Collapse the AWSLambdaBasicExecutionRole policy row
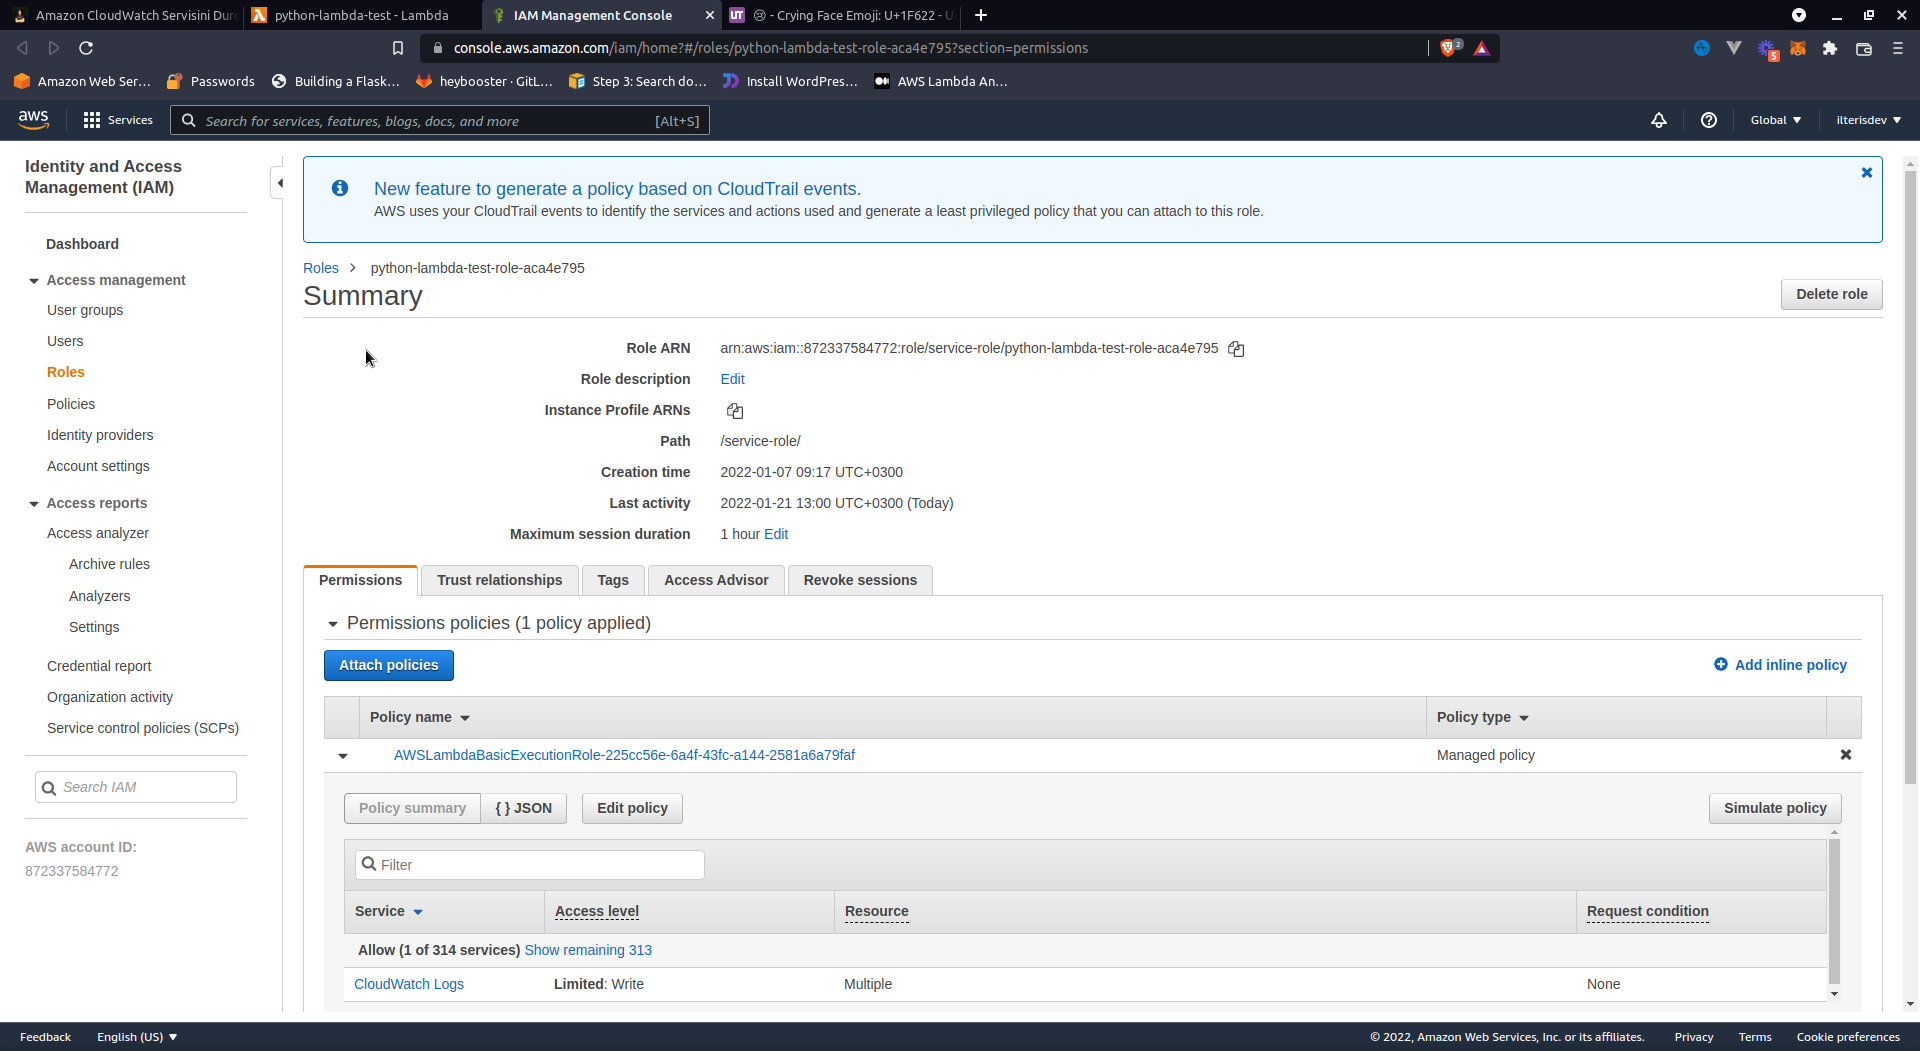Viewport: 1920px width, 1051px height. point(343,756)
